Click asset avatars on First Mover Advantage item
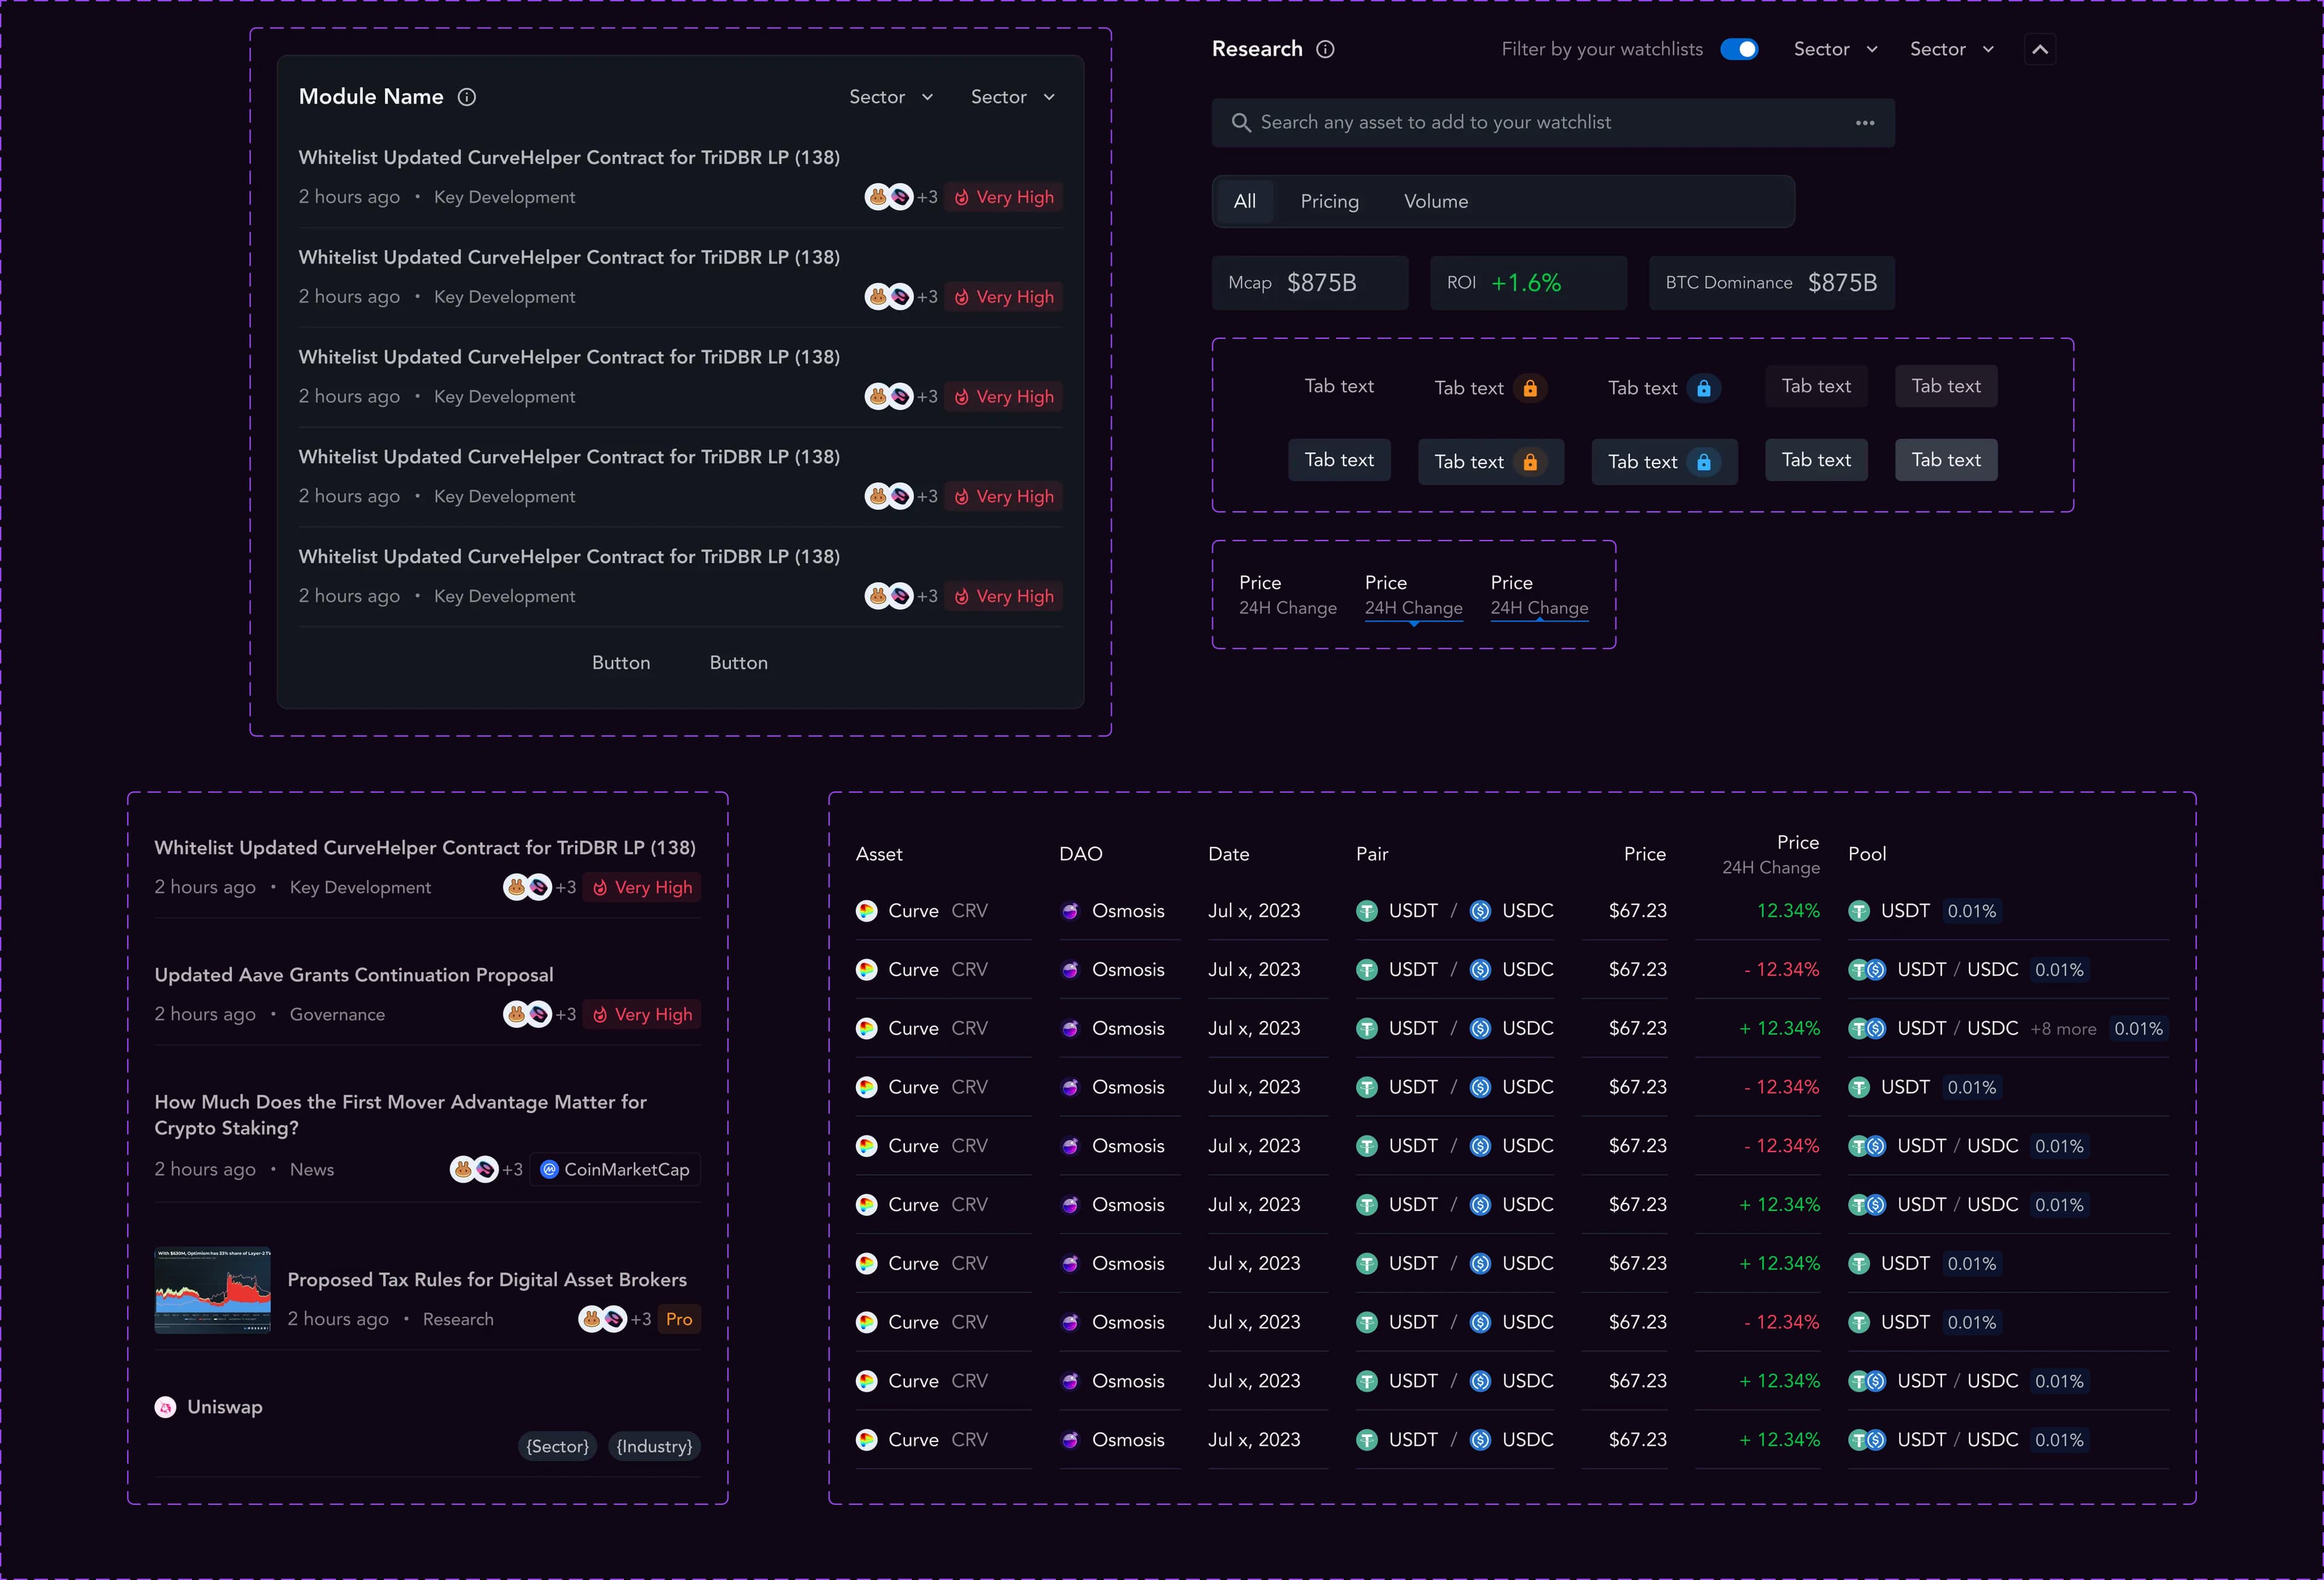2324x1580 pixels. [x=474, y=1169]
